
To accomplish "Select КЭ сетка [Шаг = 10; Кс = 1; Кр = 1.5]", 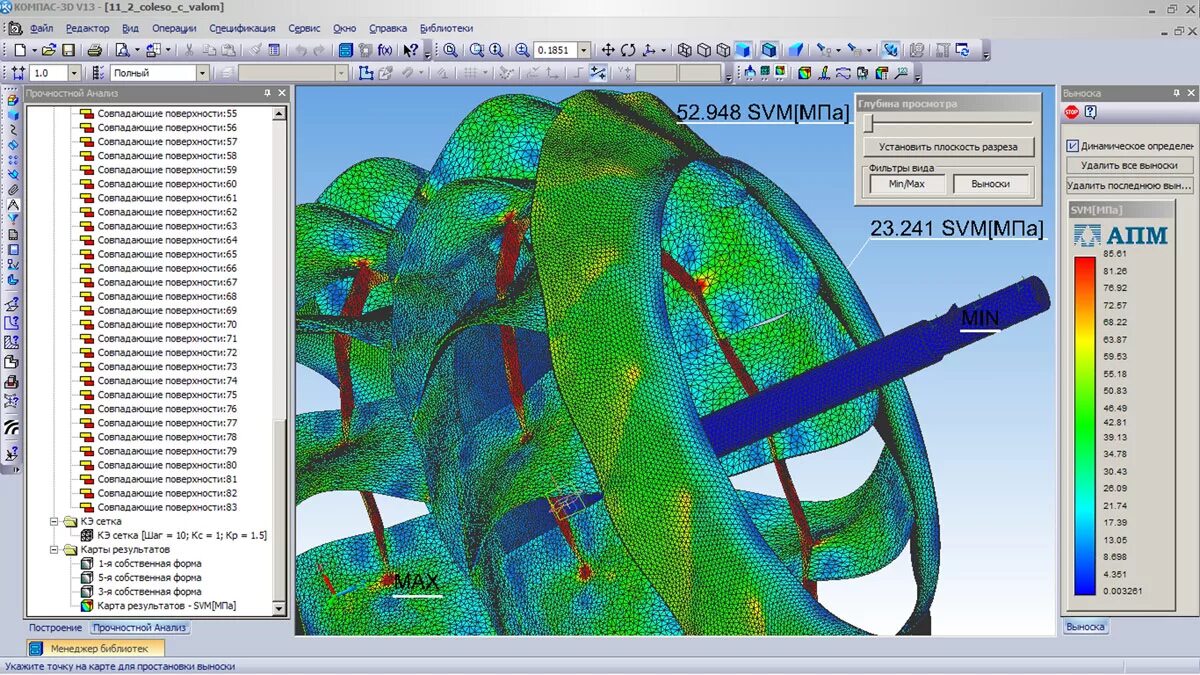I will click(182, 535).
